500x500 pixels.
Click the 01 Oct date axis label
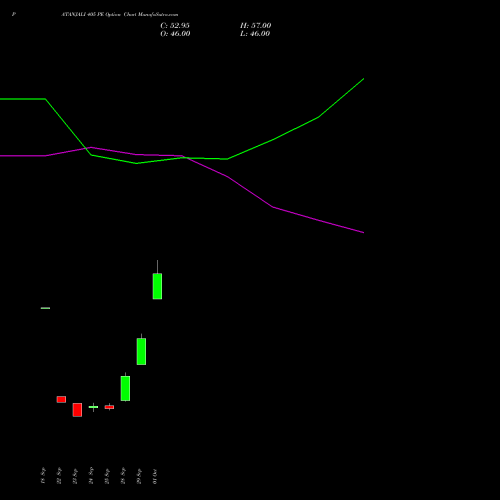click(x=155, y=476)
